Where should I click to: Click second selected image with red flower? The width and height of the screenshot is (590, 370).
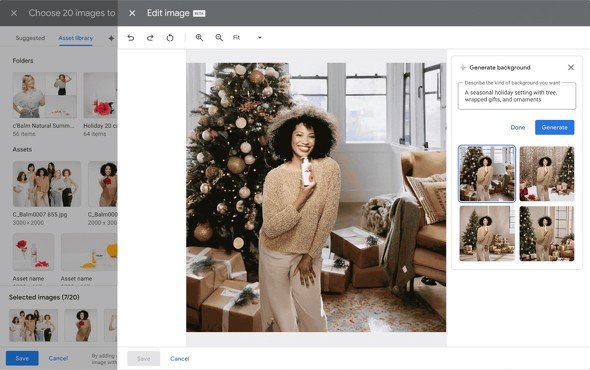click(x=81, y=326)
